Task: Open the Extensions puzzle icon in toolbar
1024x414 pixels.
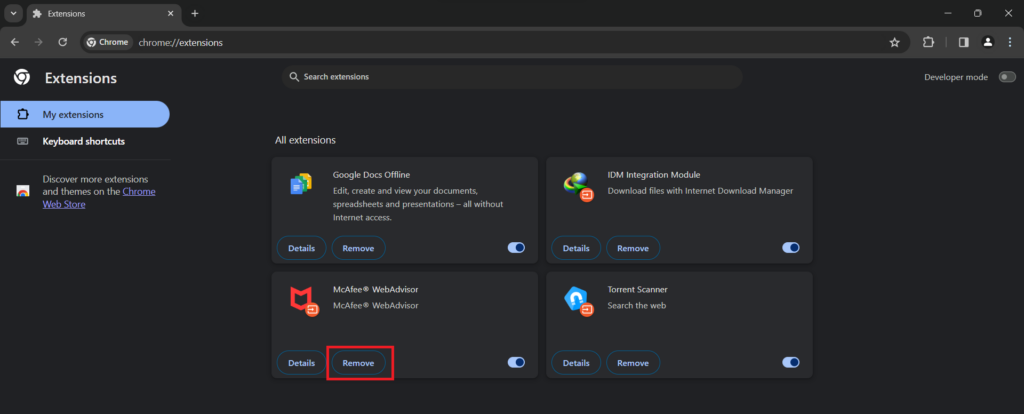Action: coord(927,42)
